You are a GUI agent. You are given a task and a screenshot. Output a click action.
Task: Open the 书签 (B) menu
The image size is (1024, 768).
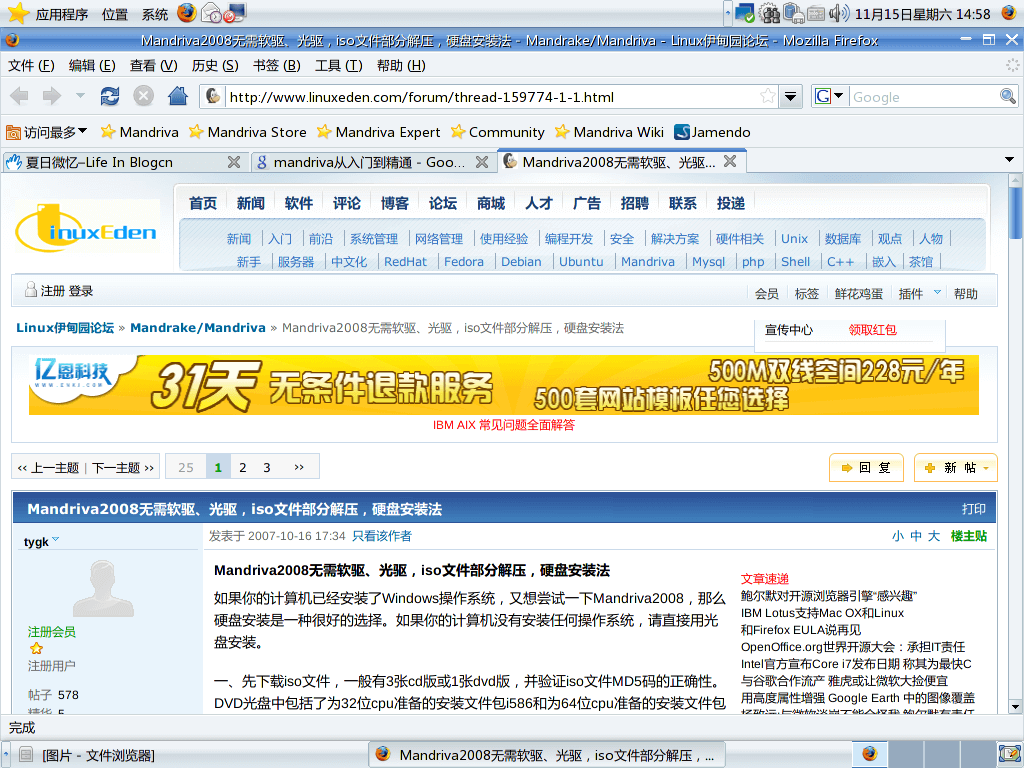276,65
